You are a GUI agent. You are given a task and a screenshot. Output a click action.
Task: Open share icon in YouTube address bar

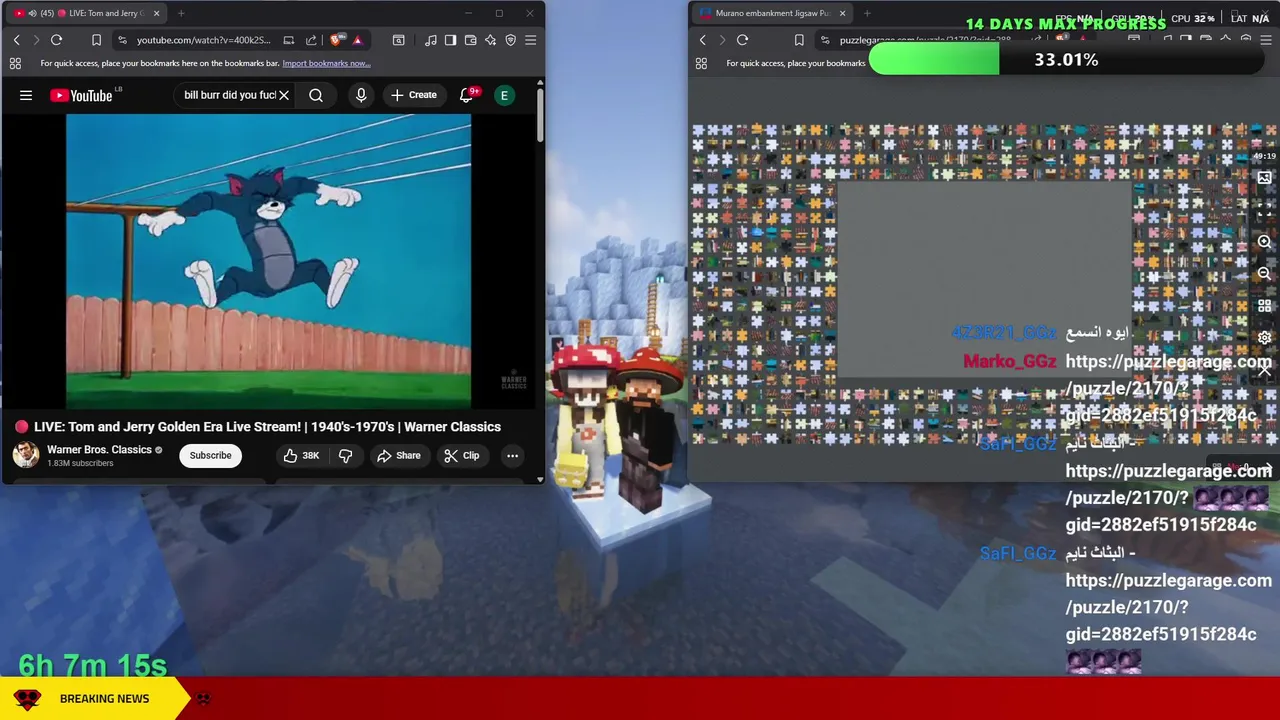pos(311,40)
